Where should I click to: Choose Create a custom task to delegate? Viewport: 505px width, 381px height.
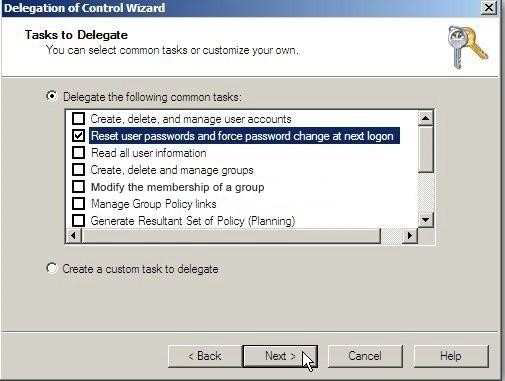(x=52, y=268)
